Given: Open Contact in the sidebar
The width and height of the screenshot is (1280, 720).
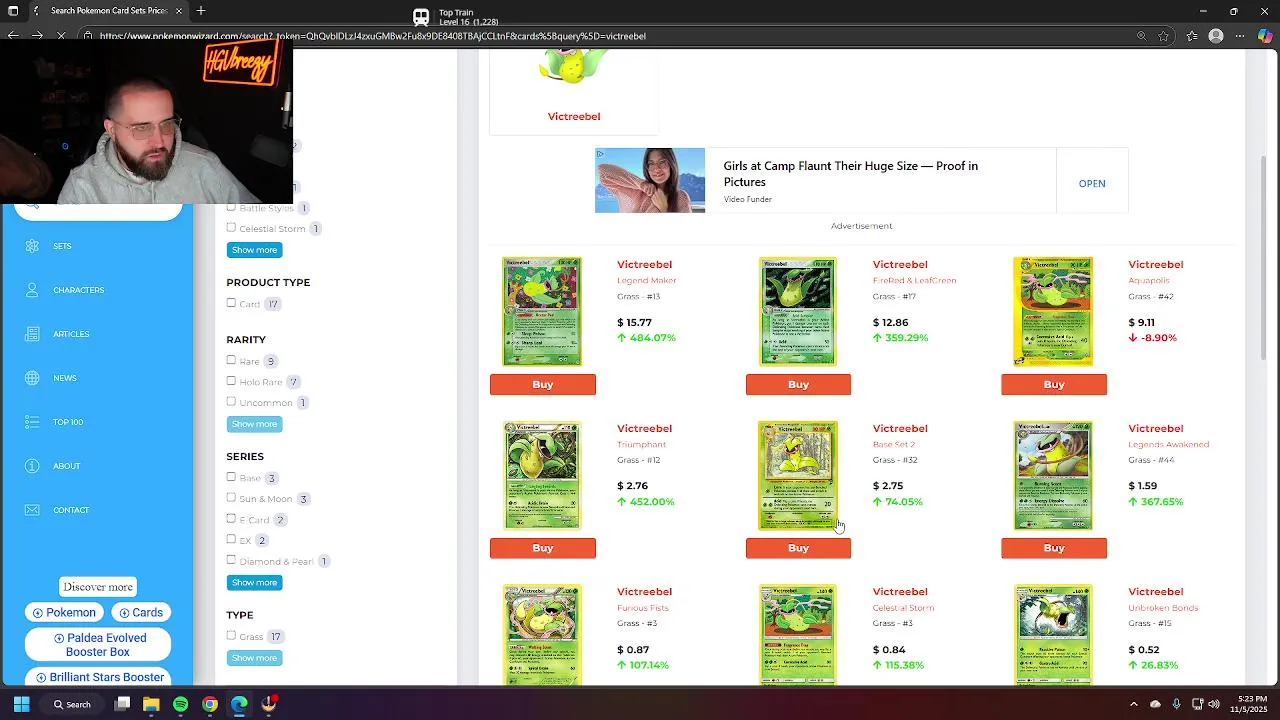Looking at the screenshot, I should pos(71,510).
